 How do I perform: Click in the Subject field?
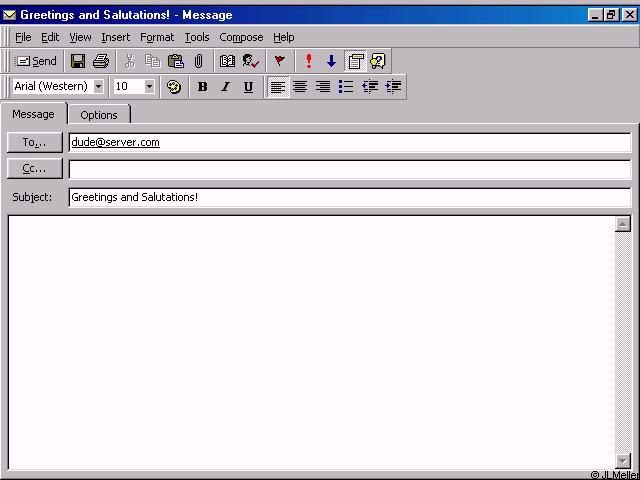(350, 197)
